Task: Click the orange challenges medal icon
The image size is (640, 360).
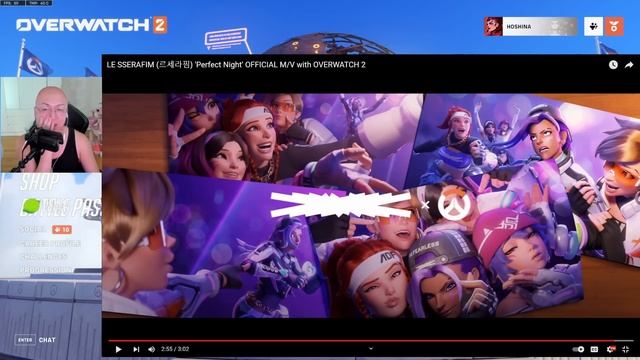Action: point(614,27)
